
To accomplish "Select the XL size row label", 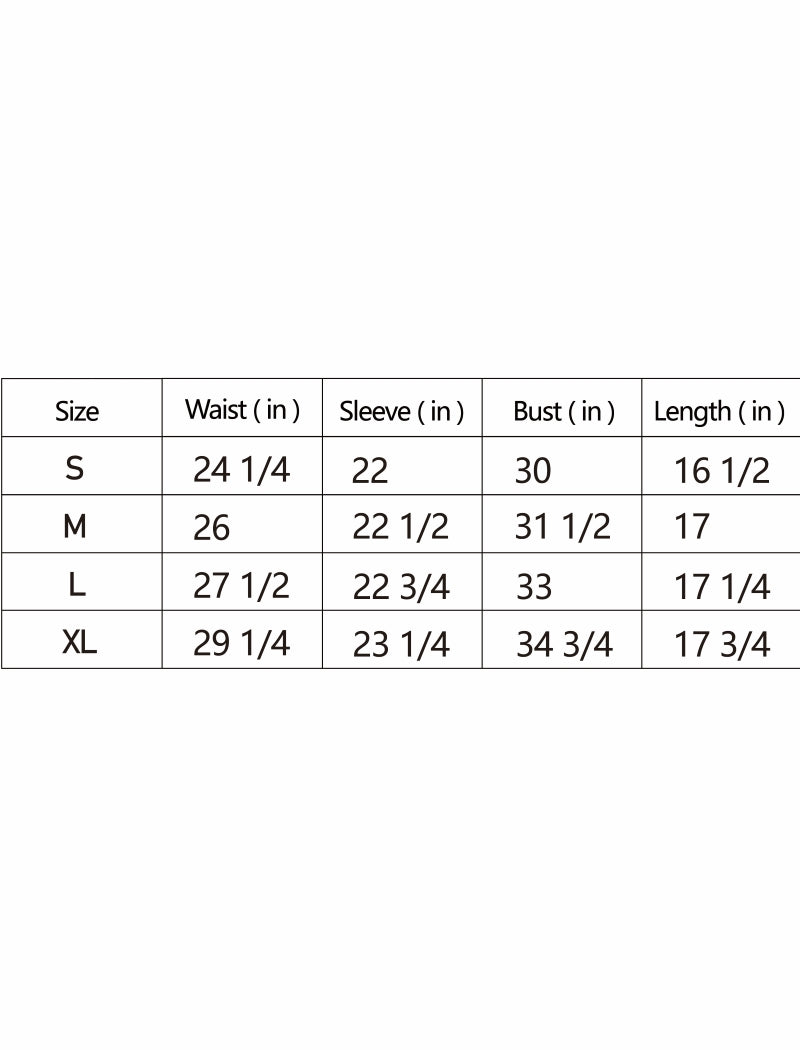I will click(x=79, y=642).
